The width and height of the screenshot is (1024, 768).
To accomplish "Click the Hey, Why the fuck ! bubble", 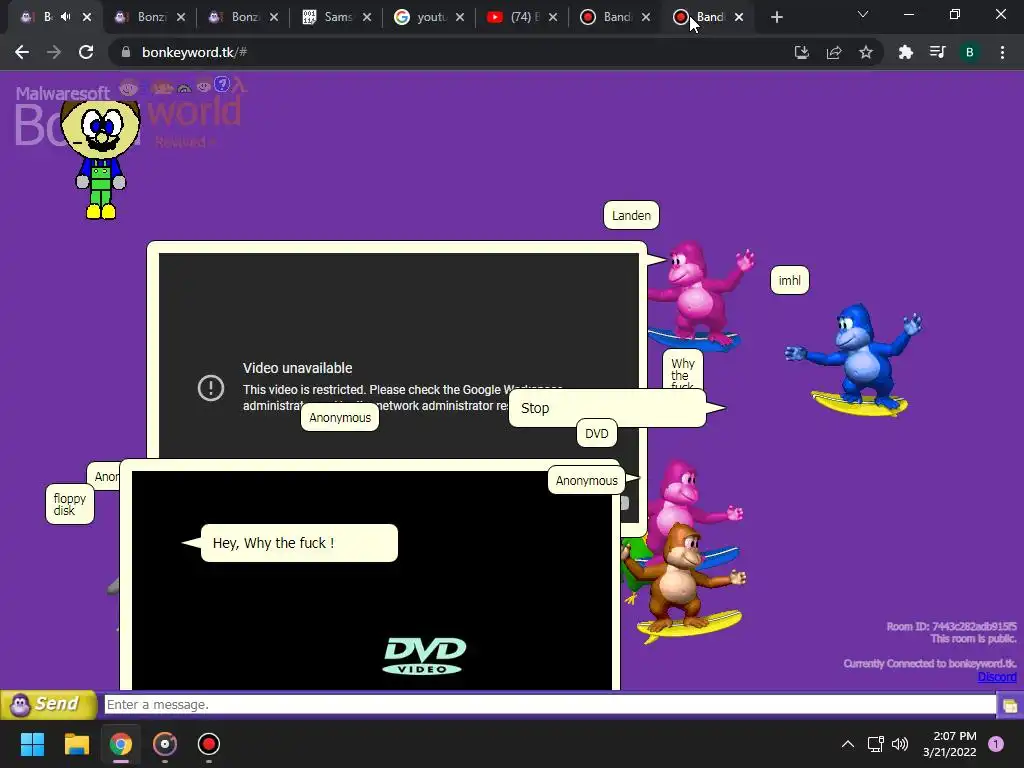I will pyautogui.click(x=298, y=543).
